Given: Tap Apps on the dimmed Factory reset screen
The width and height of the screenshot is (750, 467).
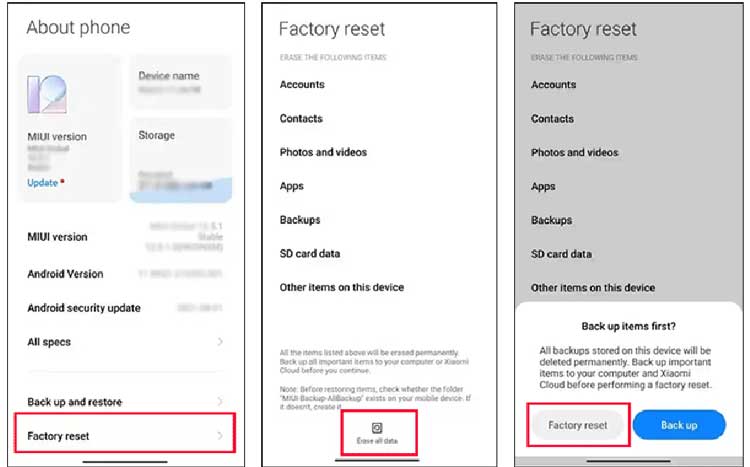Looking at the screenshot, I should pos(543,186).
